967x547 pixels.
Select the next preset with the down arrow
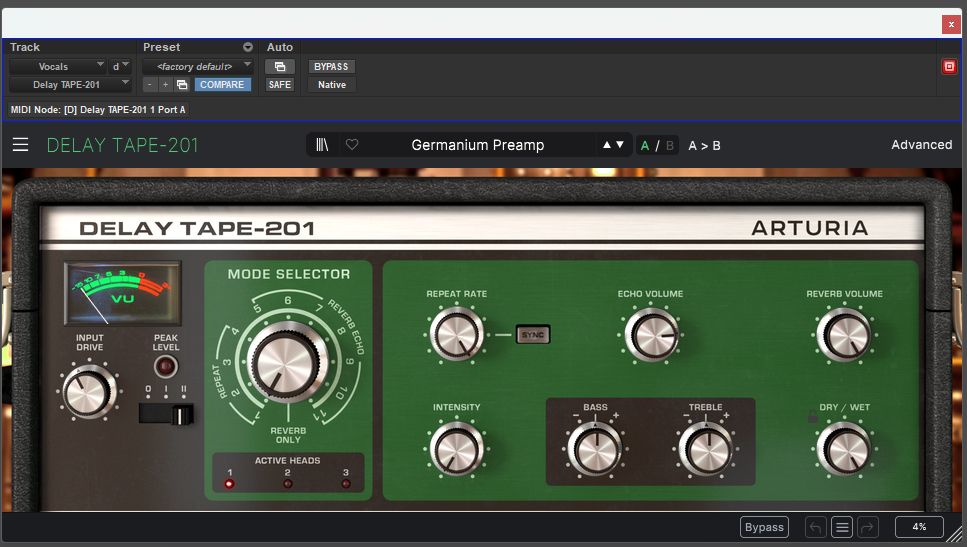[620, 145]
